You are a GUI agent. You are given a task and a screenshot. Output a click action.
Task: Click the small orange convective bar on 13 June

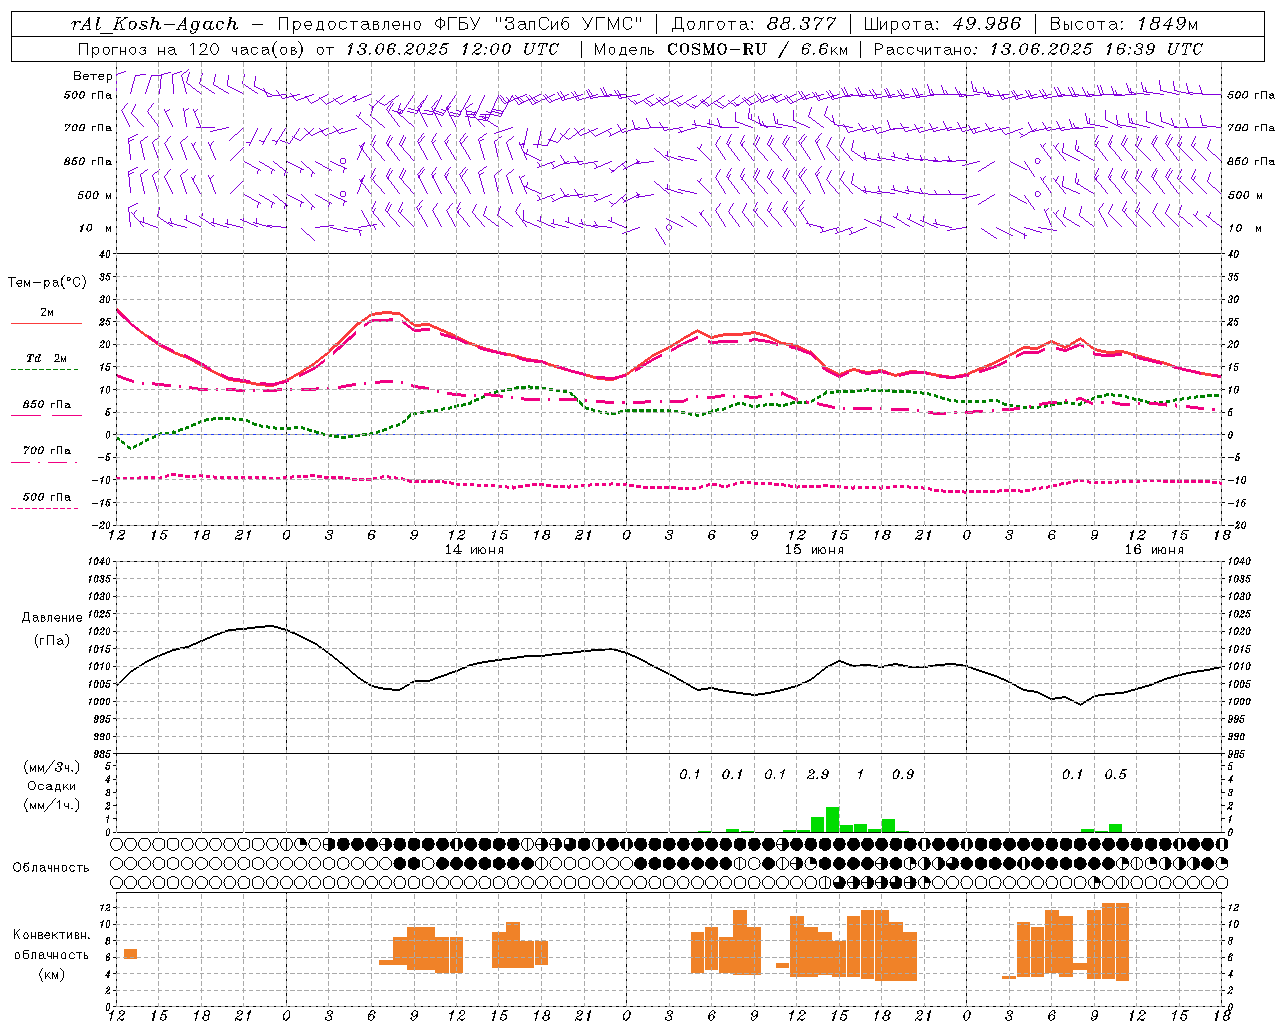pyautogui.click(x=130, y=954)
